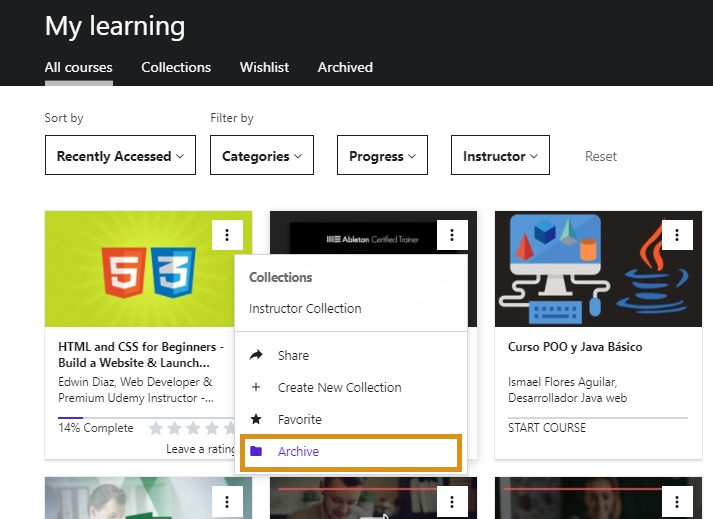Click three-dot menu on Ableton course card
The width and height of the screenshot is (713, 519).
(452, 236)
